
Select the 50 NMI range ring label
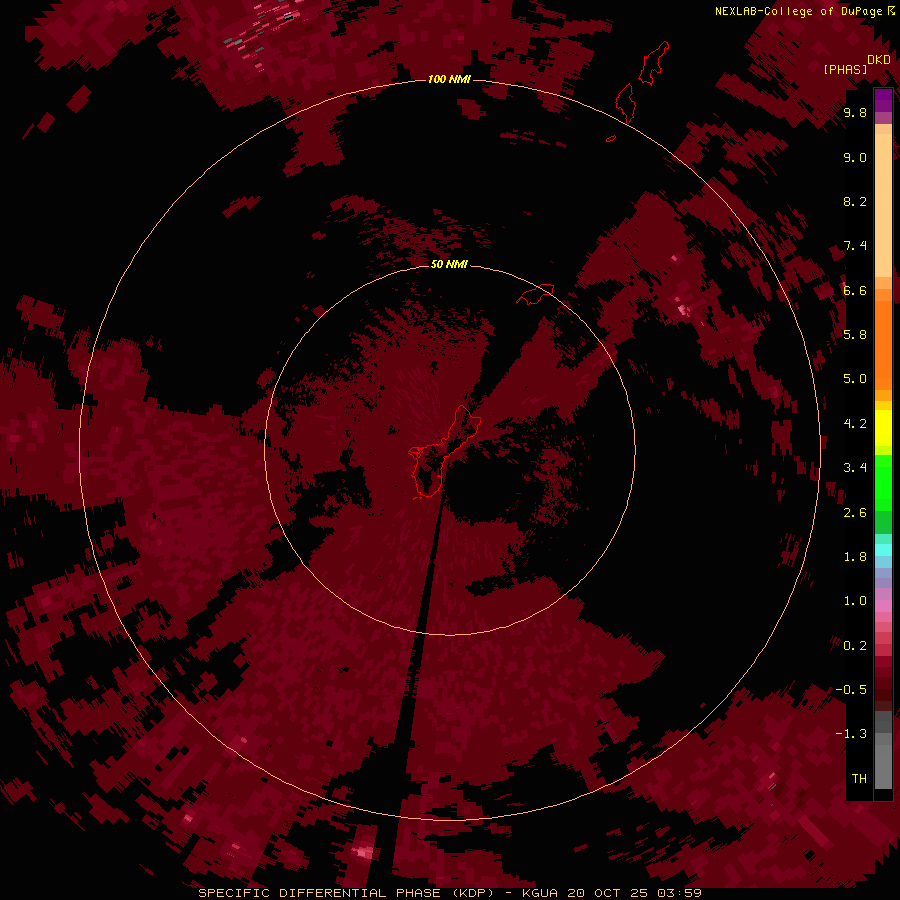pos(449,264)
